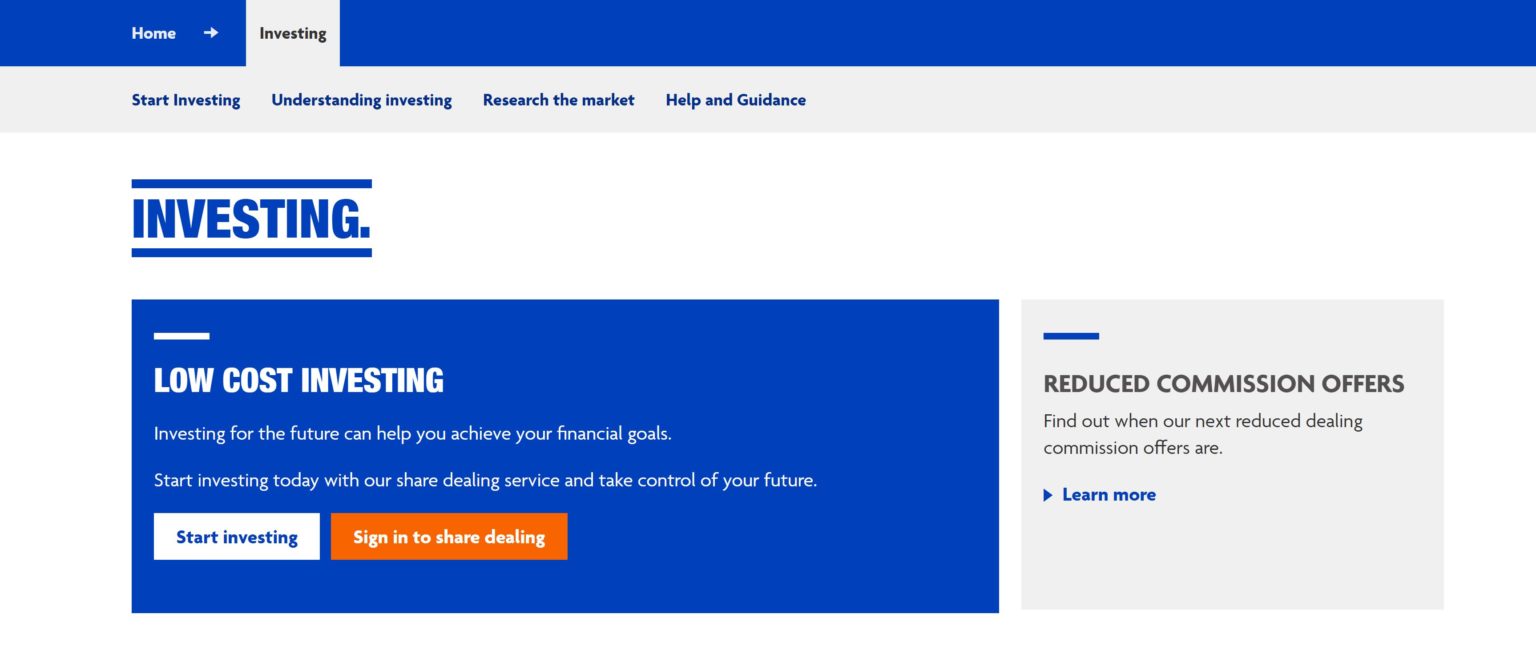1536x651 pixels.
Task: Click the arrow icon next to Home
Action: (x=211, y=32)
